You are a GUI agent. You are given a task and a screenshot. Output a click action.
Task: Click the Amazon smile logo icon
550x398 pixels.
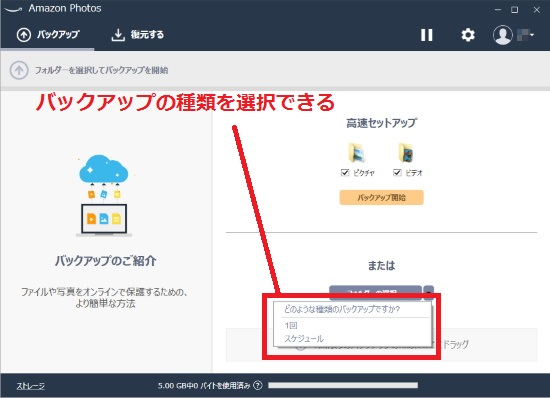13,9
